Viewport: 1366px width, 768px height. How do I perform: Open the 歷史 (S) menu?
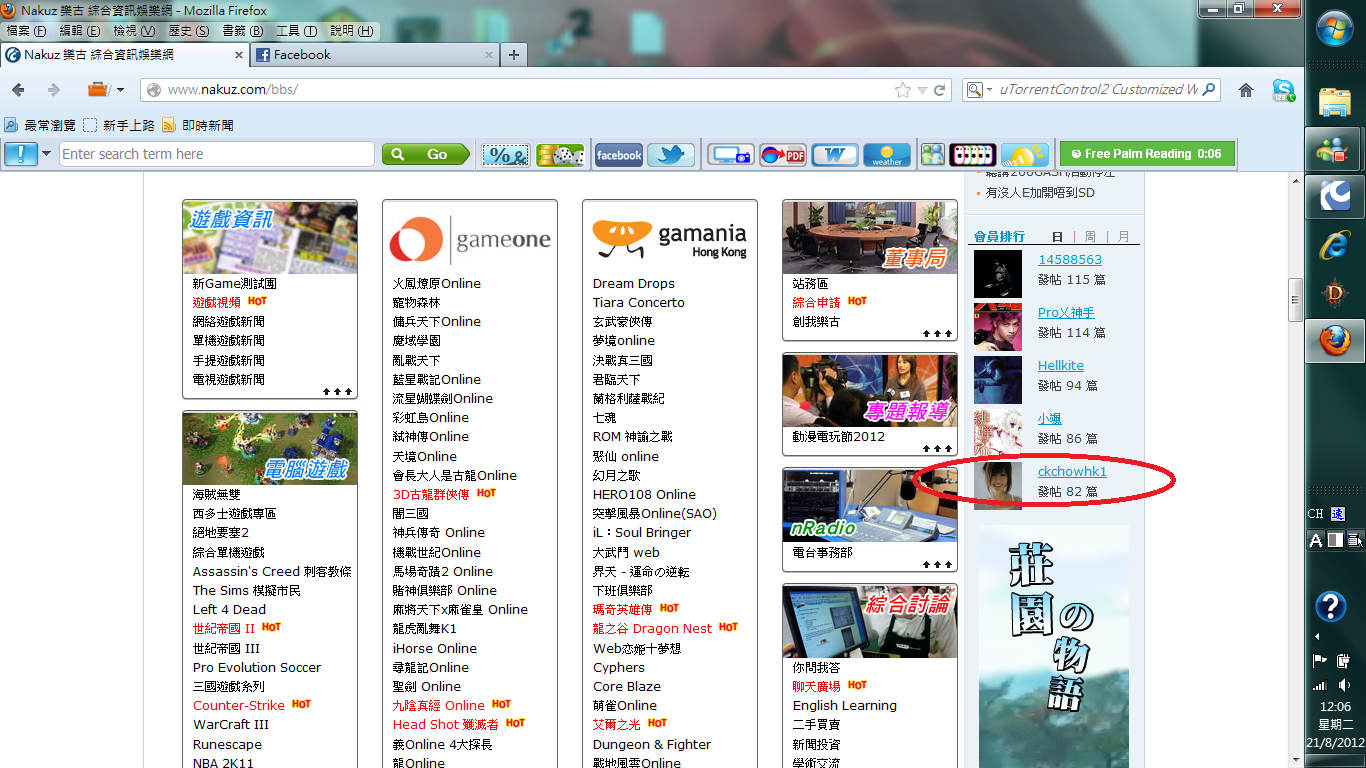[189, 31]
